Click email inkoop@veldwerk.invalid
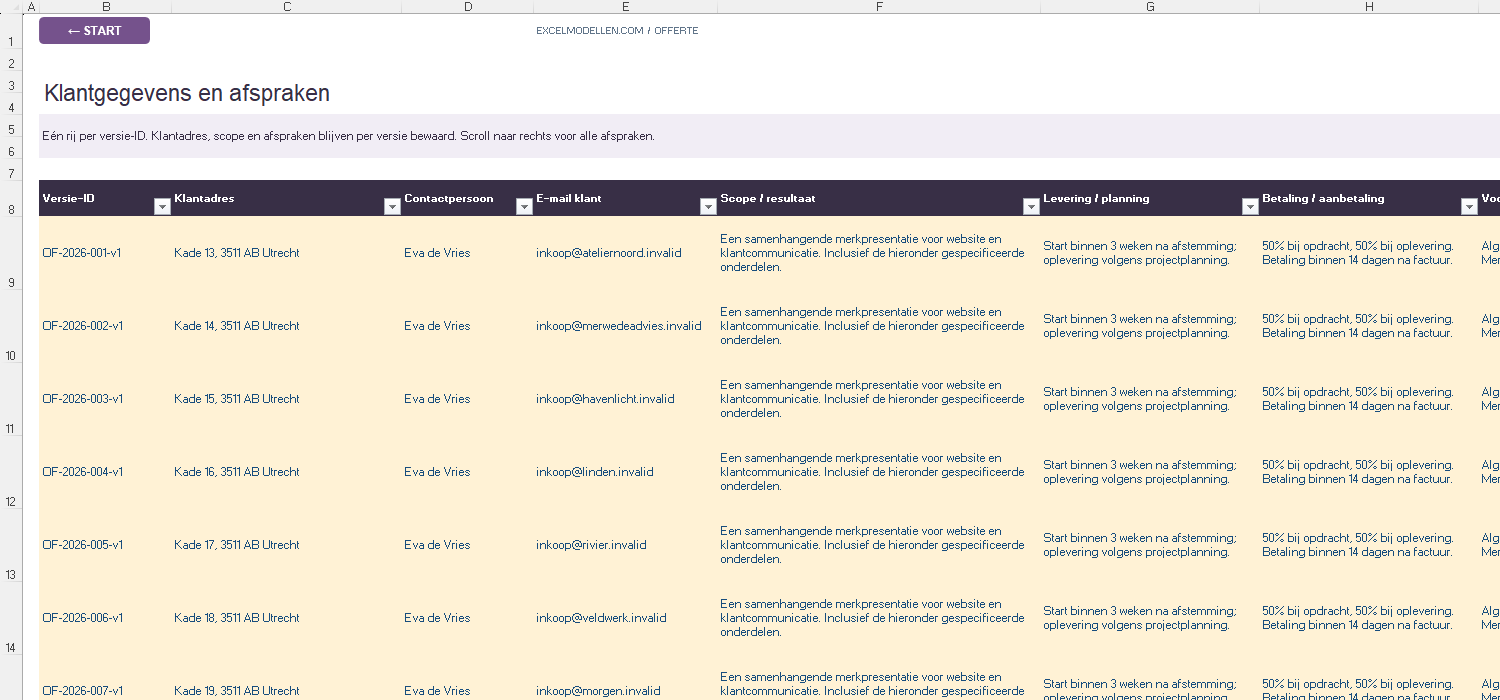The width and height of the screenshot is (1500, 700). 603,618
